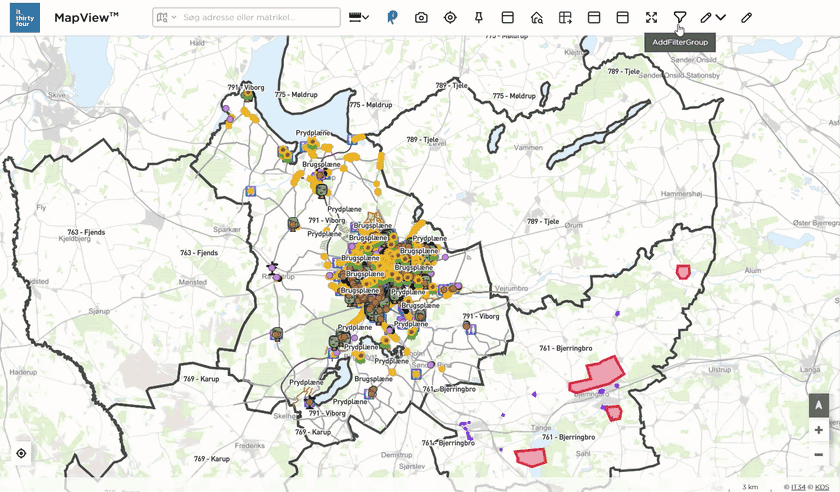
Task: Select the small red polygon near Alum
Action: pos(682,272)
